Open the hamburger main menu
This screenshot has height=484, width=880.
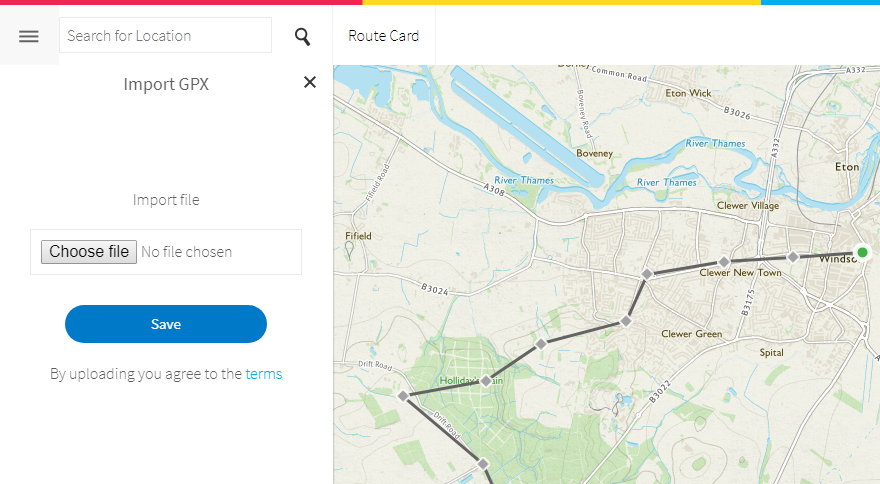point(29,36)
